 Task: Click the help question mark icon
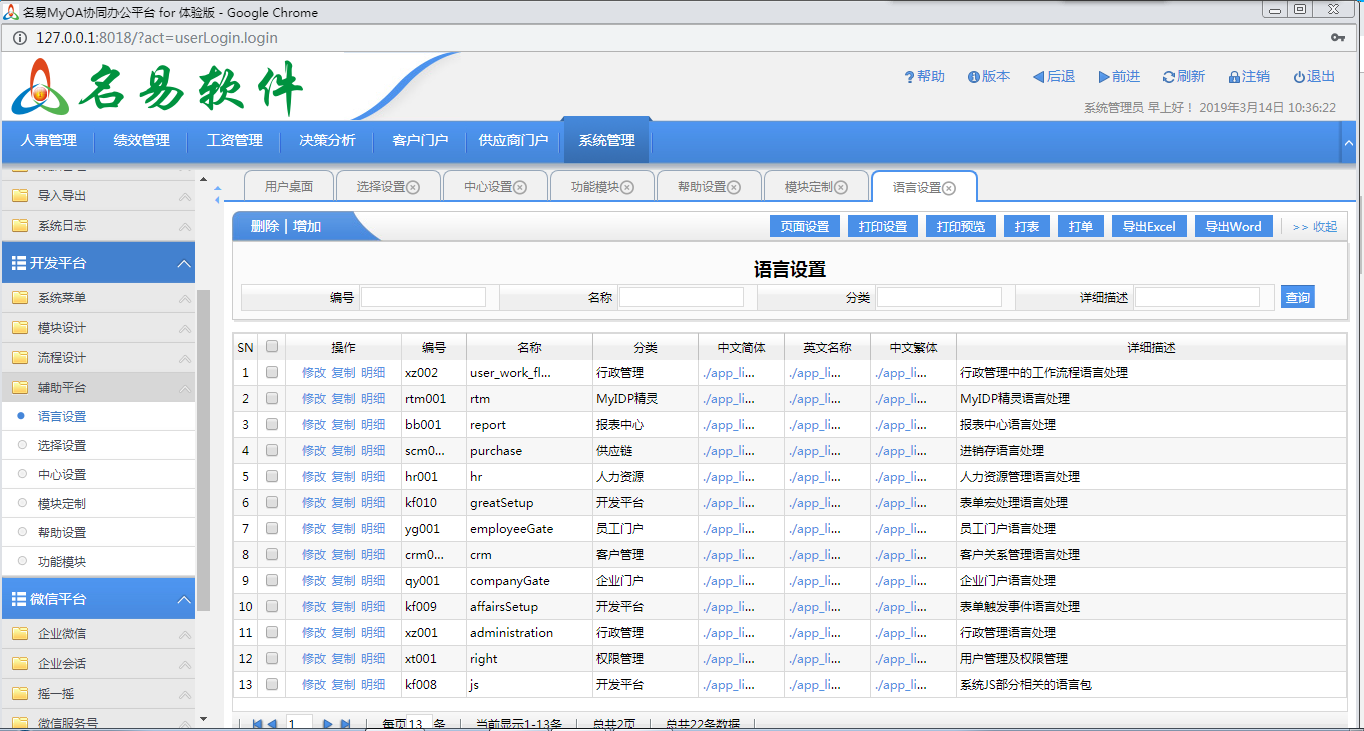909,77
